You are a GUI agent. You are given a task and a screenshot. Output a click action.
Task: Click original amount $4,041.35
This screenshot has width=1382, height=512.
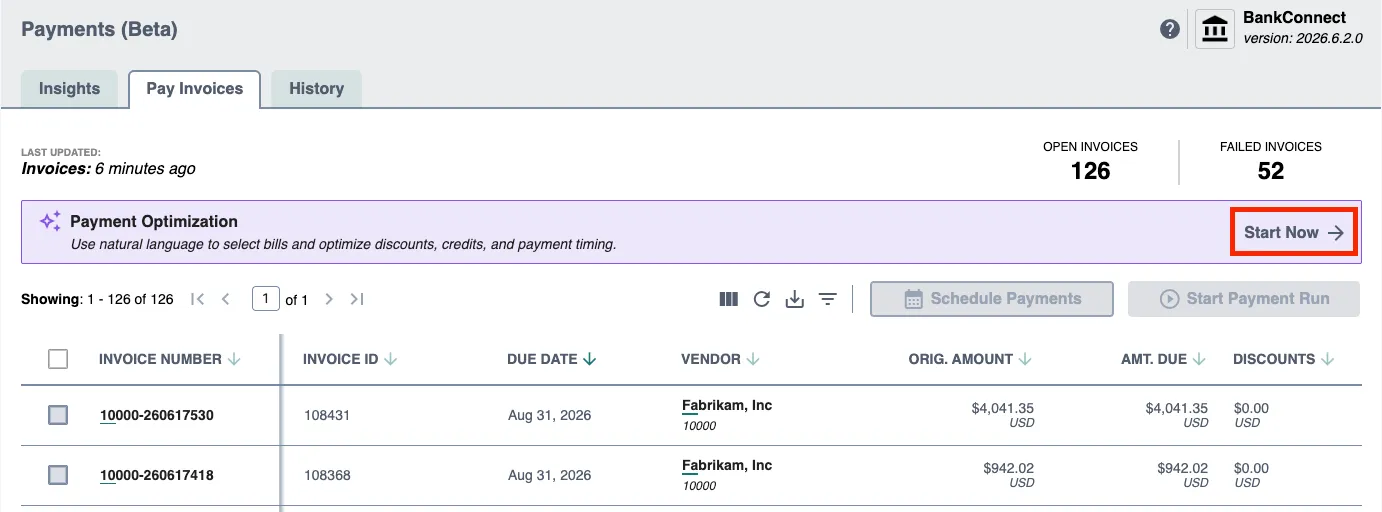[1003, 408]
